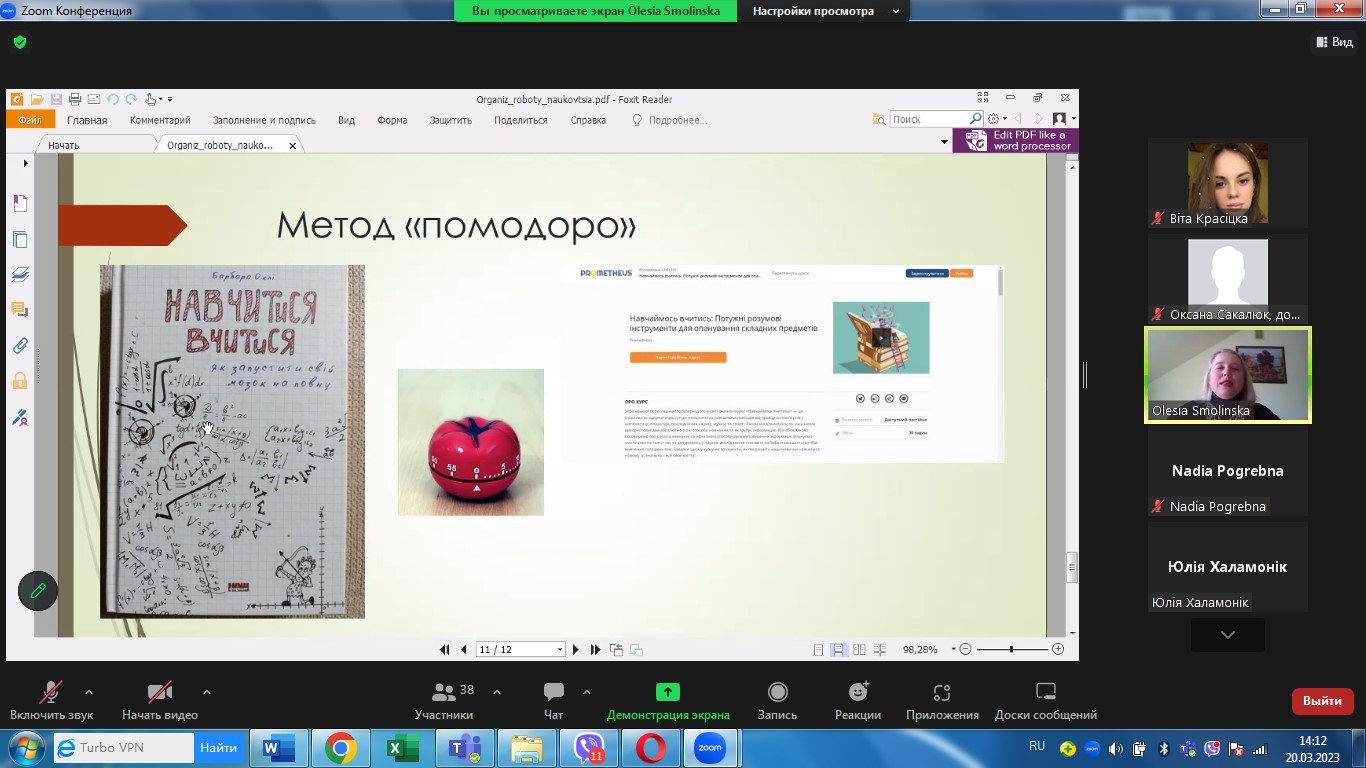Click the green annotation pencil icon
Viewport: 1366px width, 768px height.
point(38,591)
